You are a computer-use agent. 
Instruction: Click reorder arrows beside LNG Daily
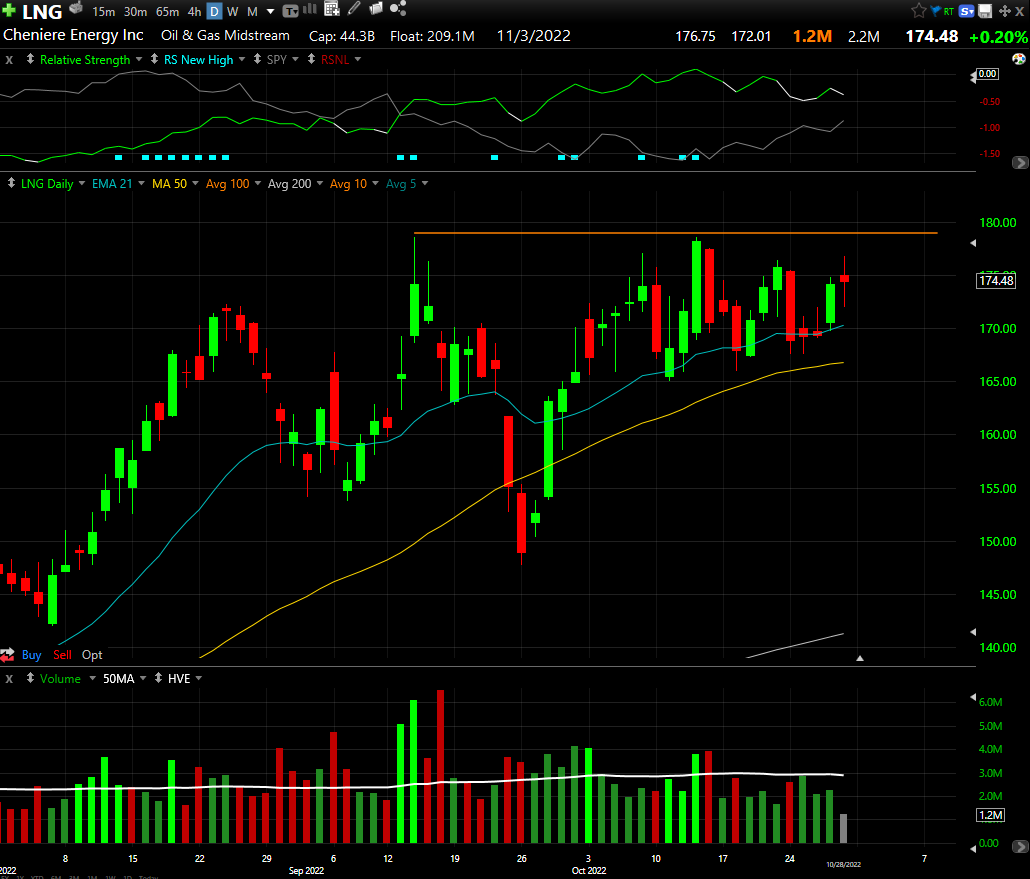click(x=11, y=183)
